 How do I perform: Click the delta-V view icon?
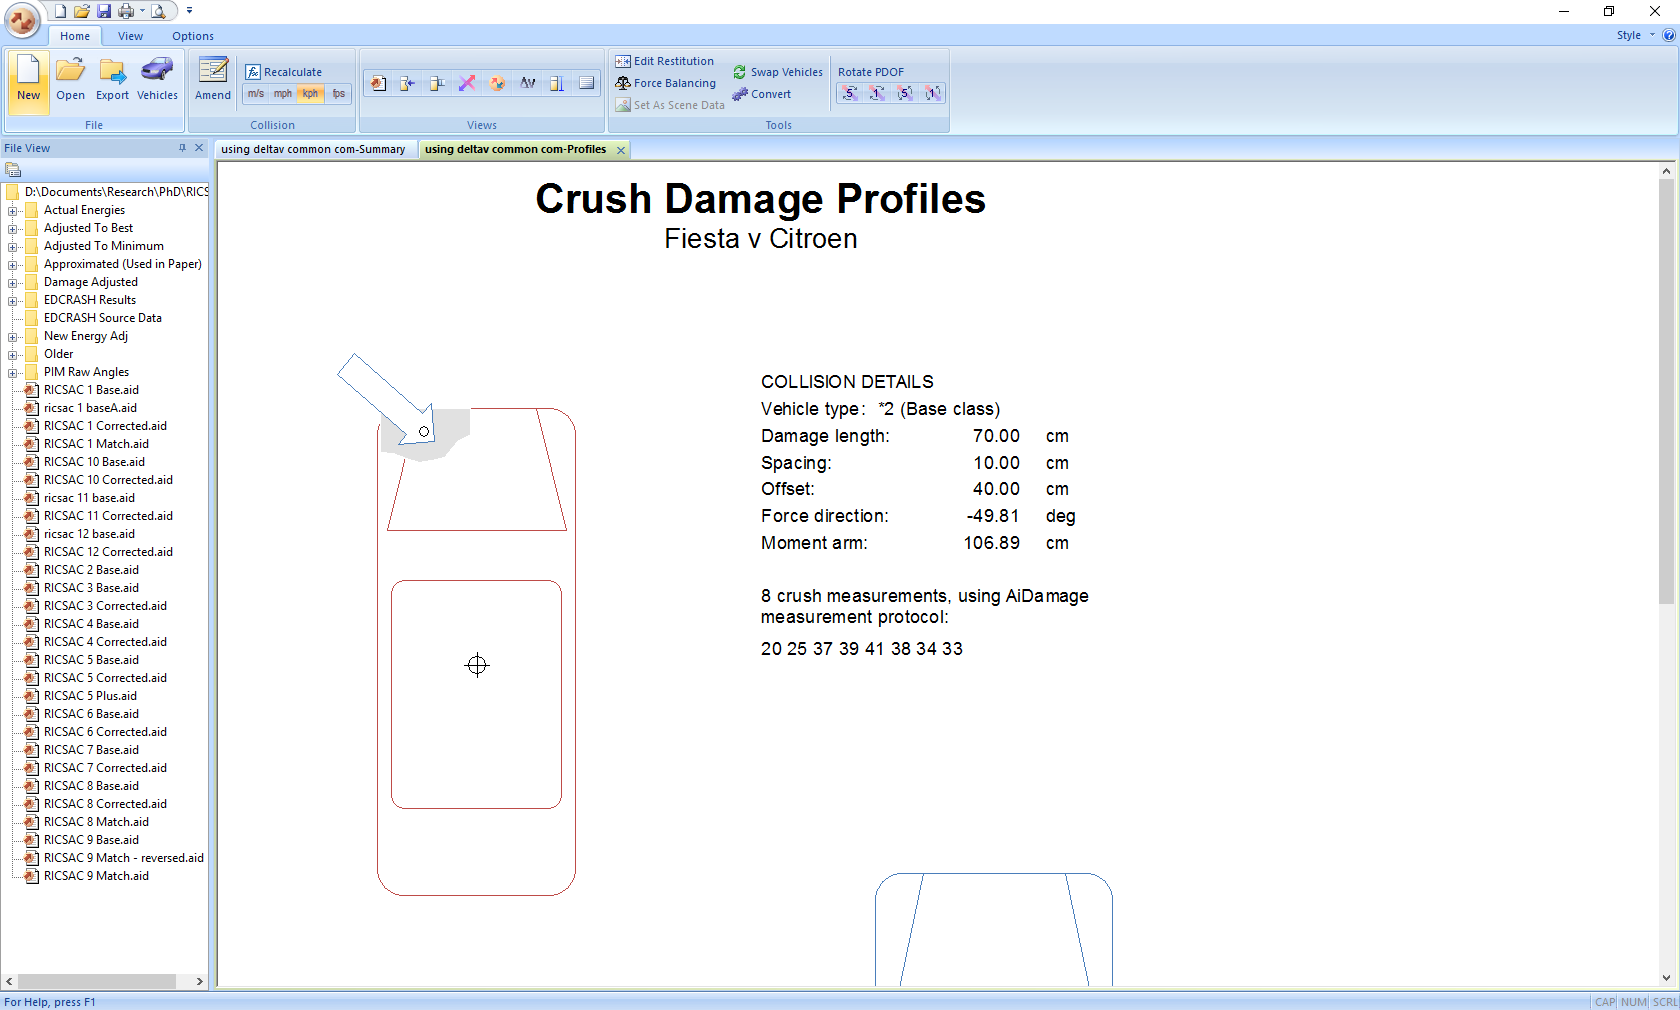(527, 83)
